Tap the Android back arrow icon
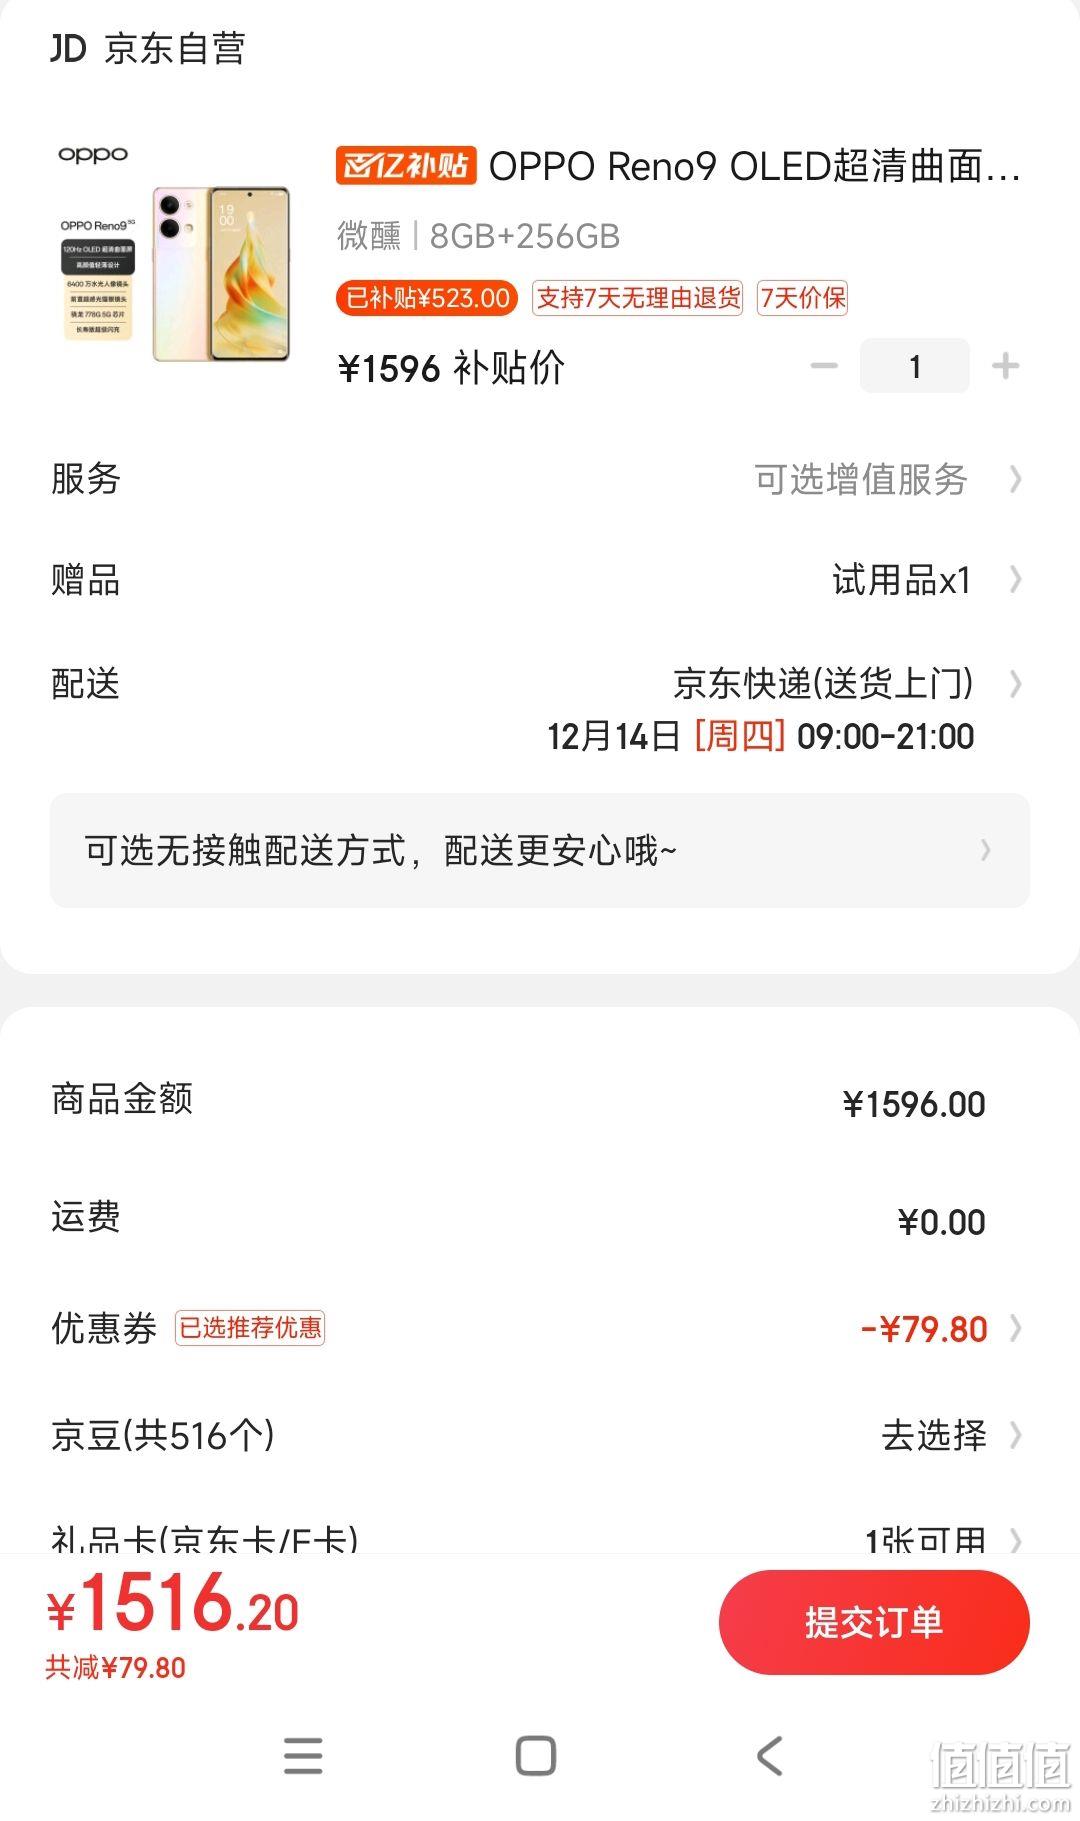The height and width of the screenshot is (1821, 1080). coord(769,1756)
